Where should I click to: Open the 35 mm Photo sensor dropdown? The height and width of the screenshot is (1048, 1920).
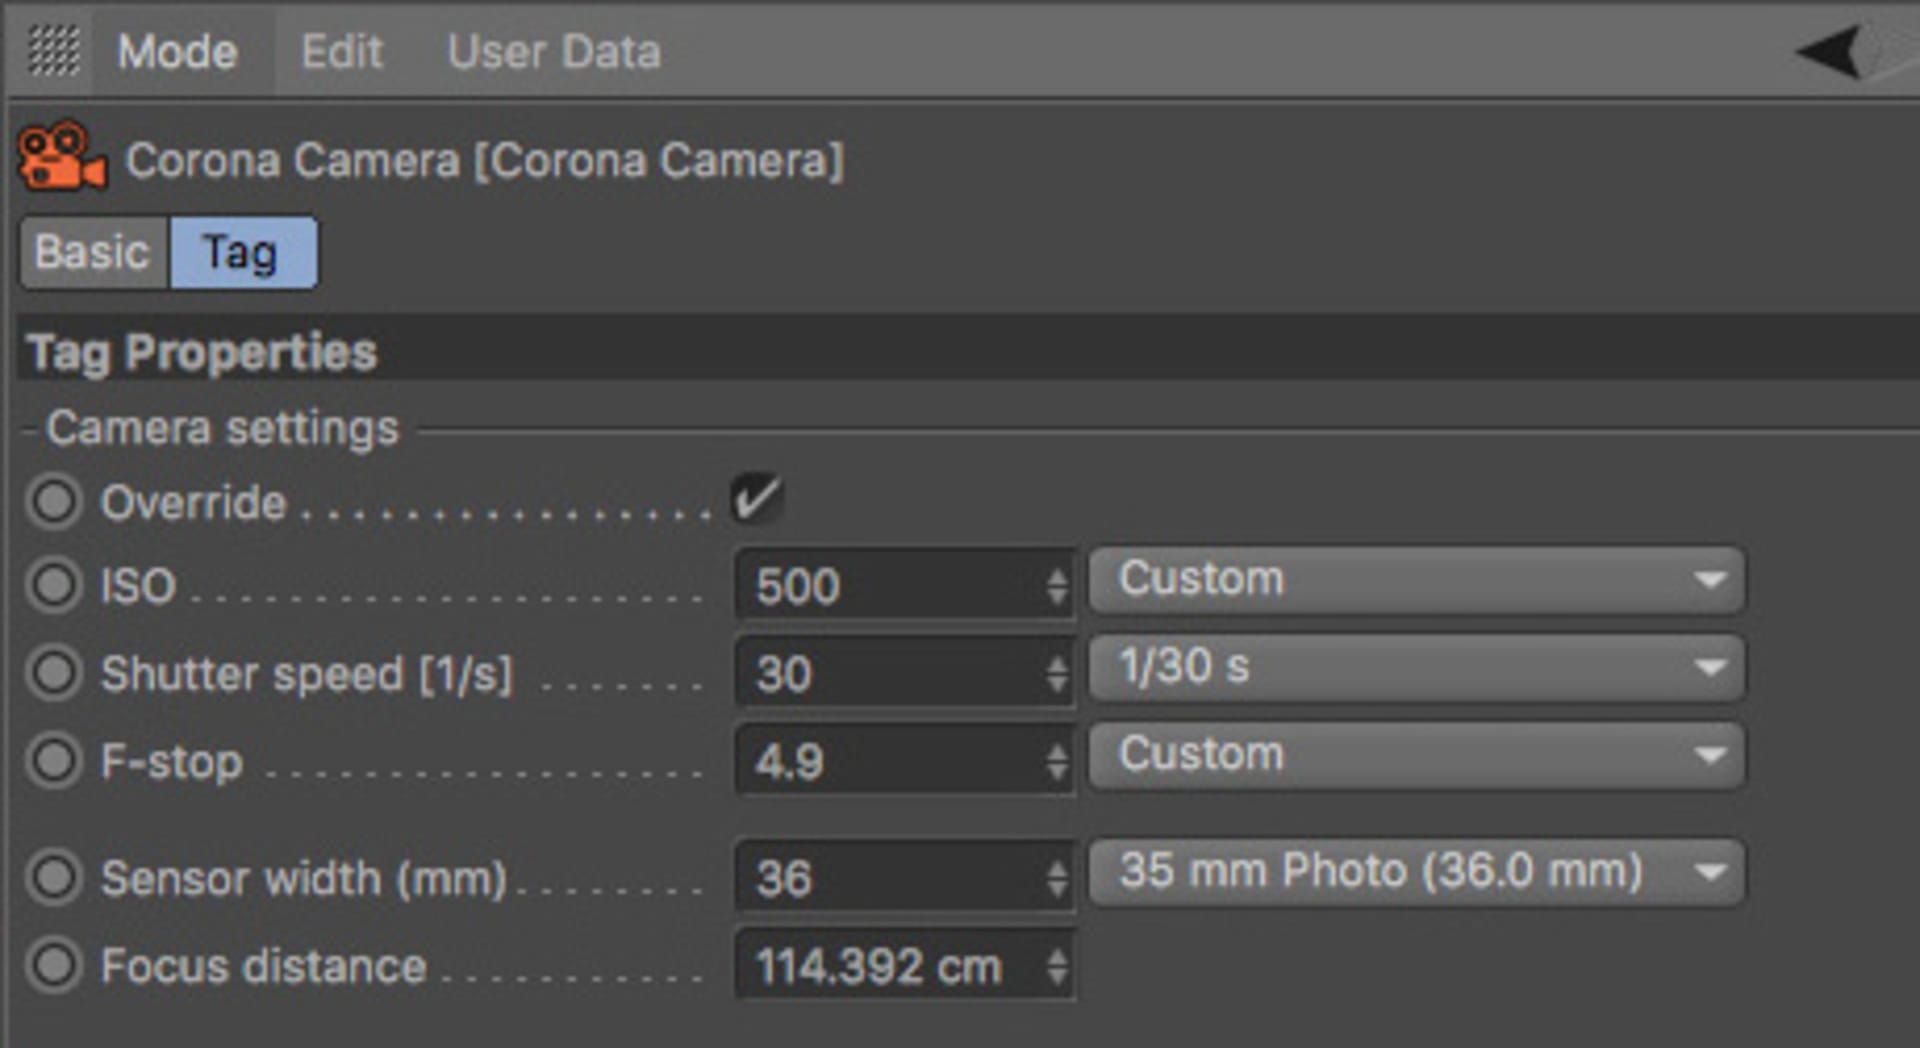point(1417,872)
